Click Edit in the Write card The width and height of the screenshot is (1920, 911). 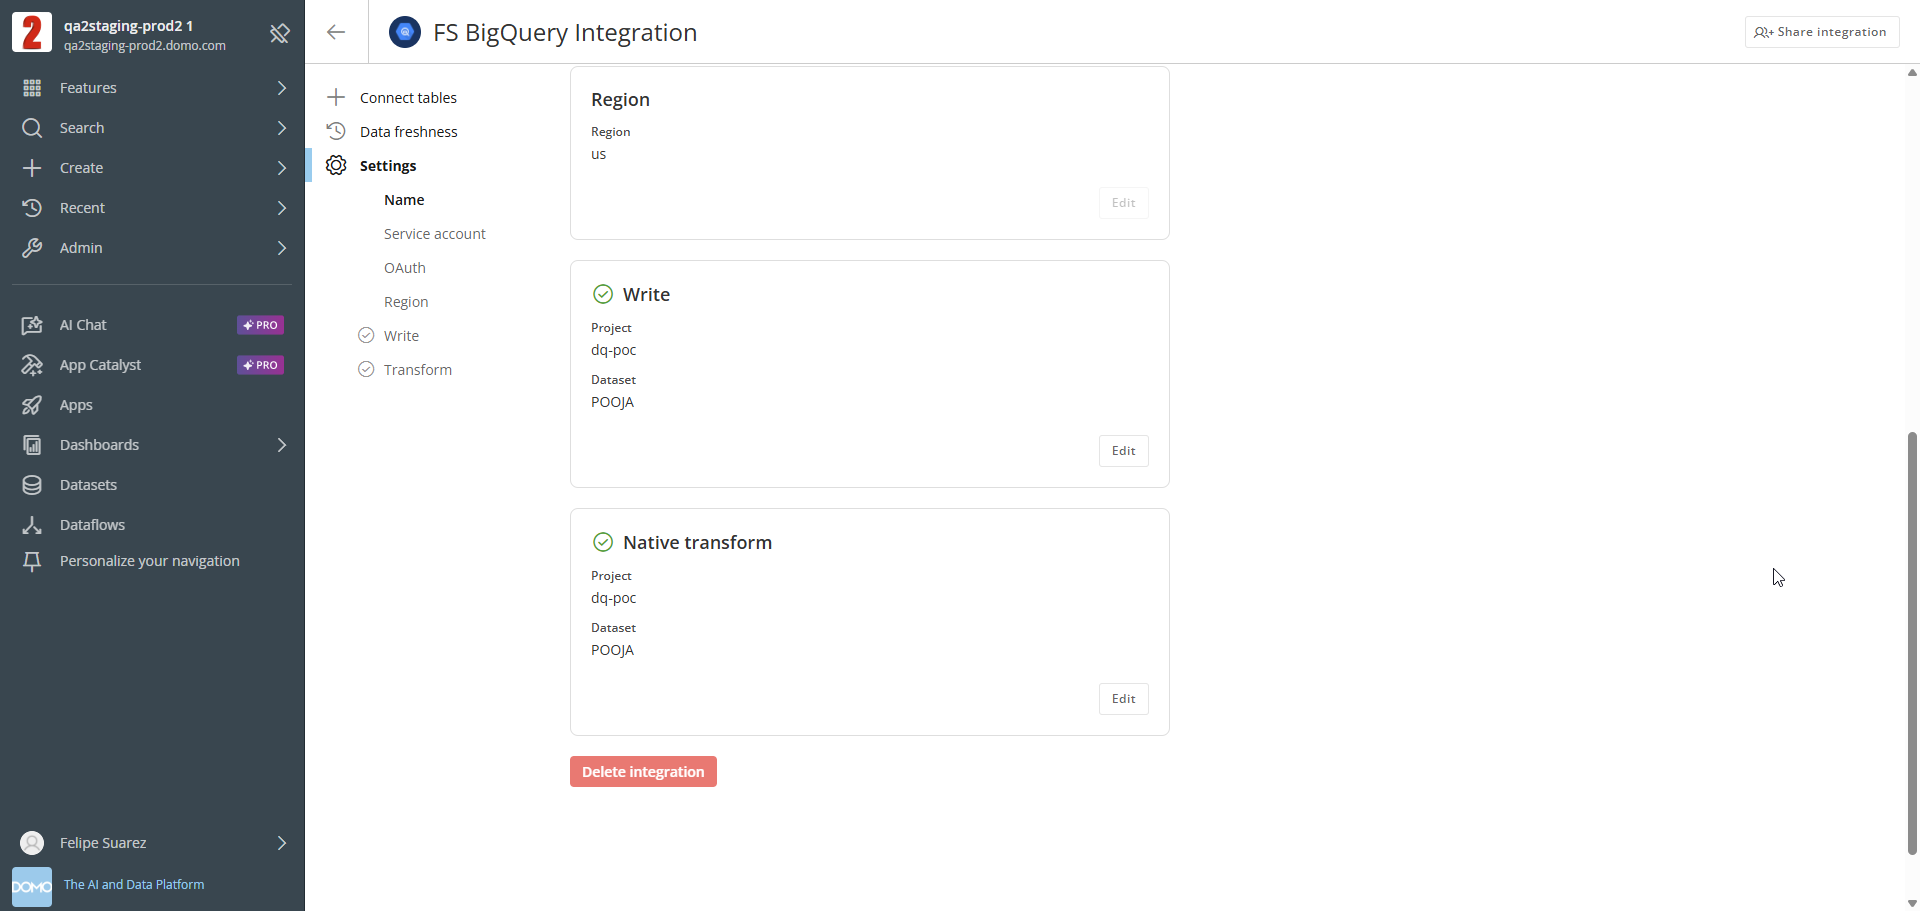(x=1123, y=451)
